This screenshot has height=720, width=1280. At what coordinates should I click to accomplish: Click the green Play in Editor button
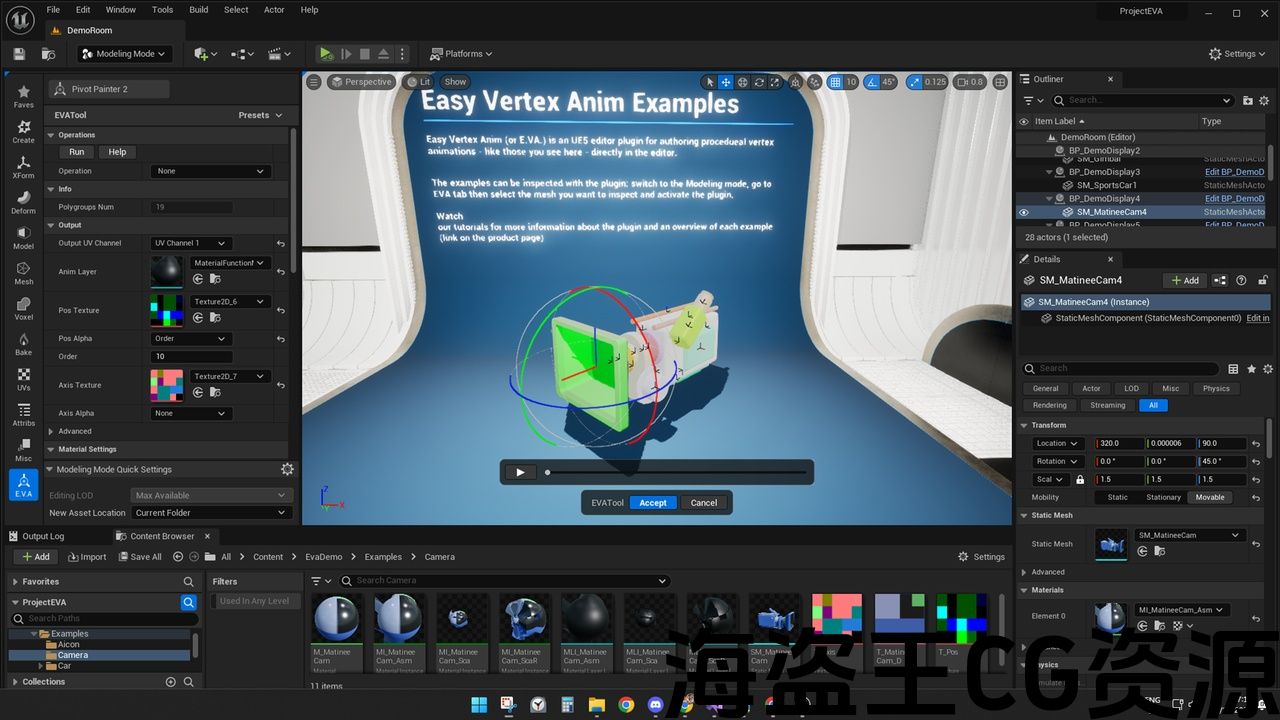[326, 54]
